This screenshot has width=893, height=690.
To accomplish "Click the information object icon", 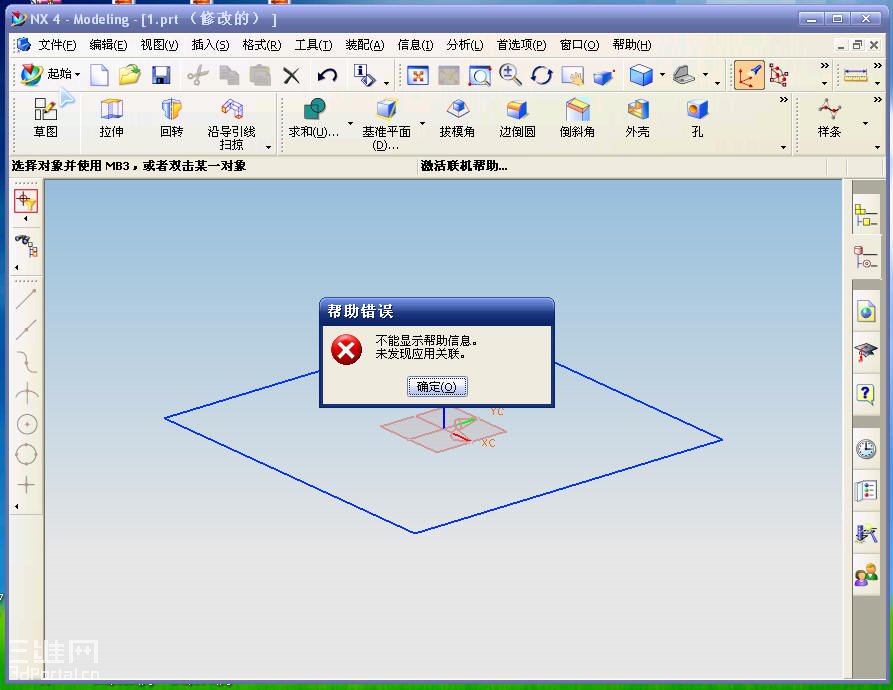I will tap(364, 75).
